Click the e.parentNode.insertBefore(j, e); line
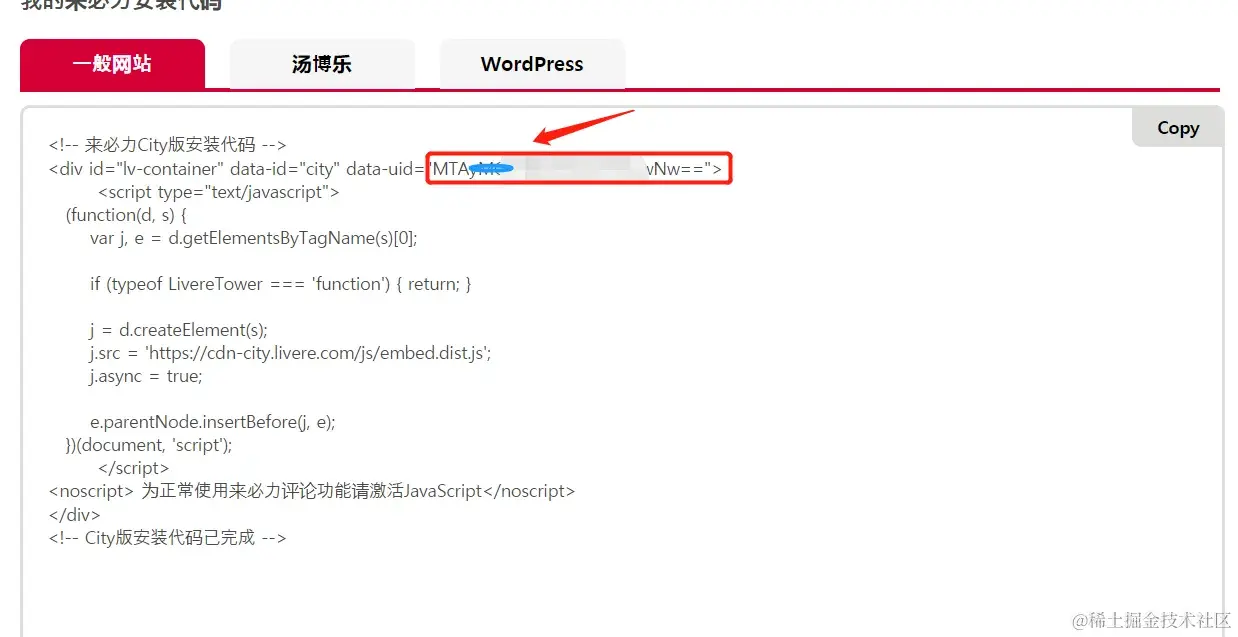Screen dimensions: 1238x637 [x=213, y=422]
